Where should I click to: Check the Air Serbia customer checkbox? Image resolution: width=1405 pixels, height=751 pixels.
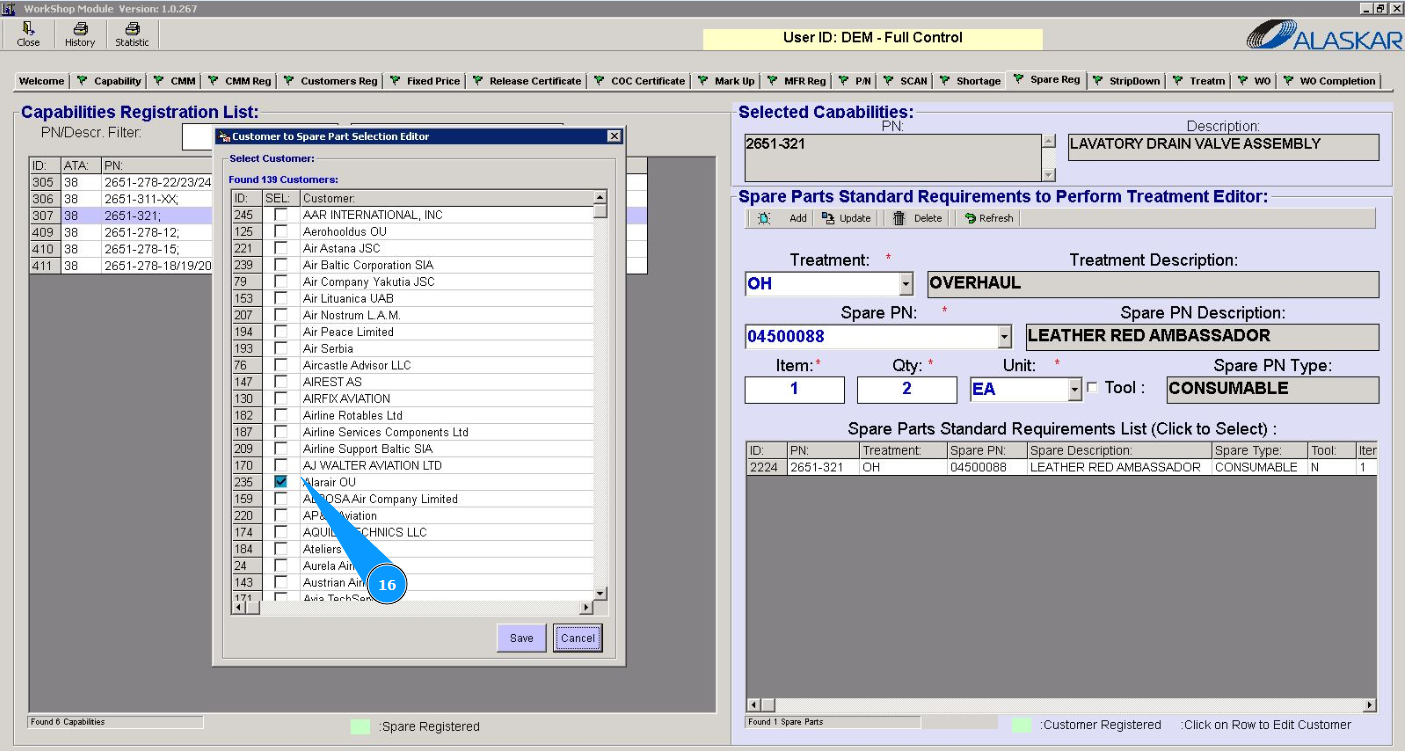tap(281, 348)
